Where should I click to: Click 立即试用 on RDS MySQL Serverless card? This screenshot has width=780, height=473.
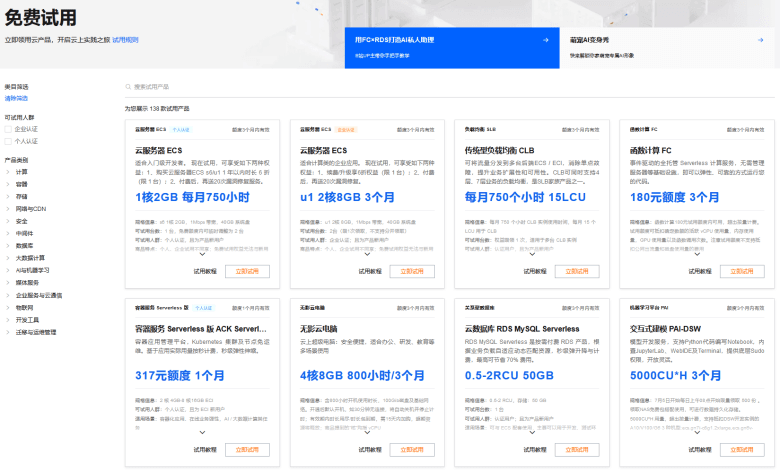(x=577, y=450)
